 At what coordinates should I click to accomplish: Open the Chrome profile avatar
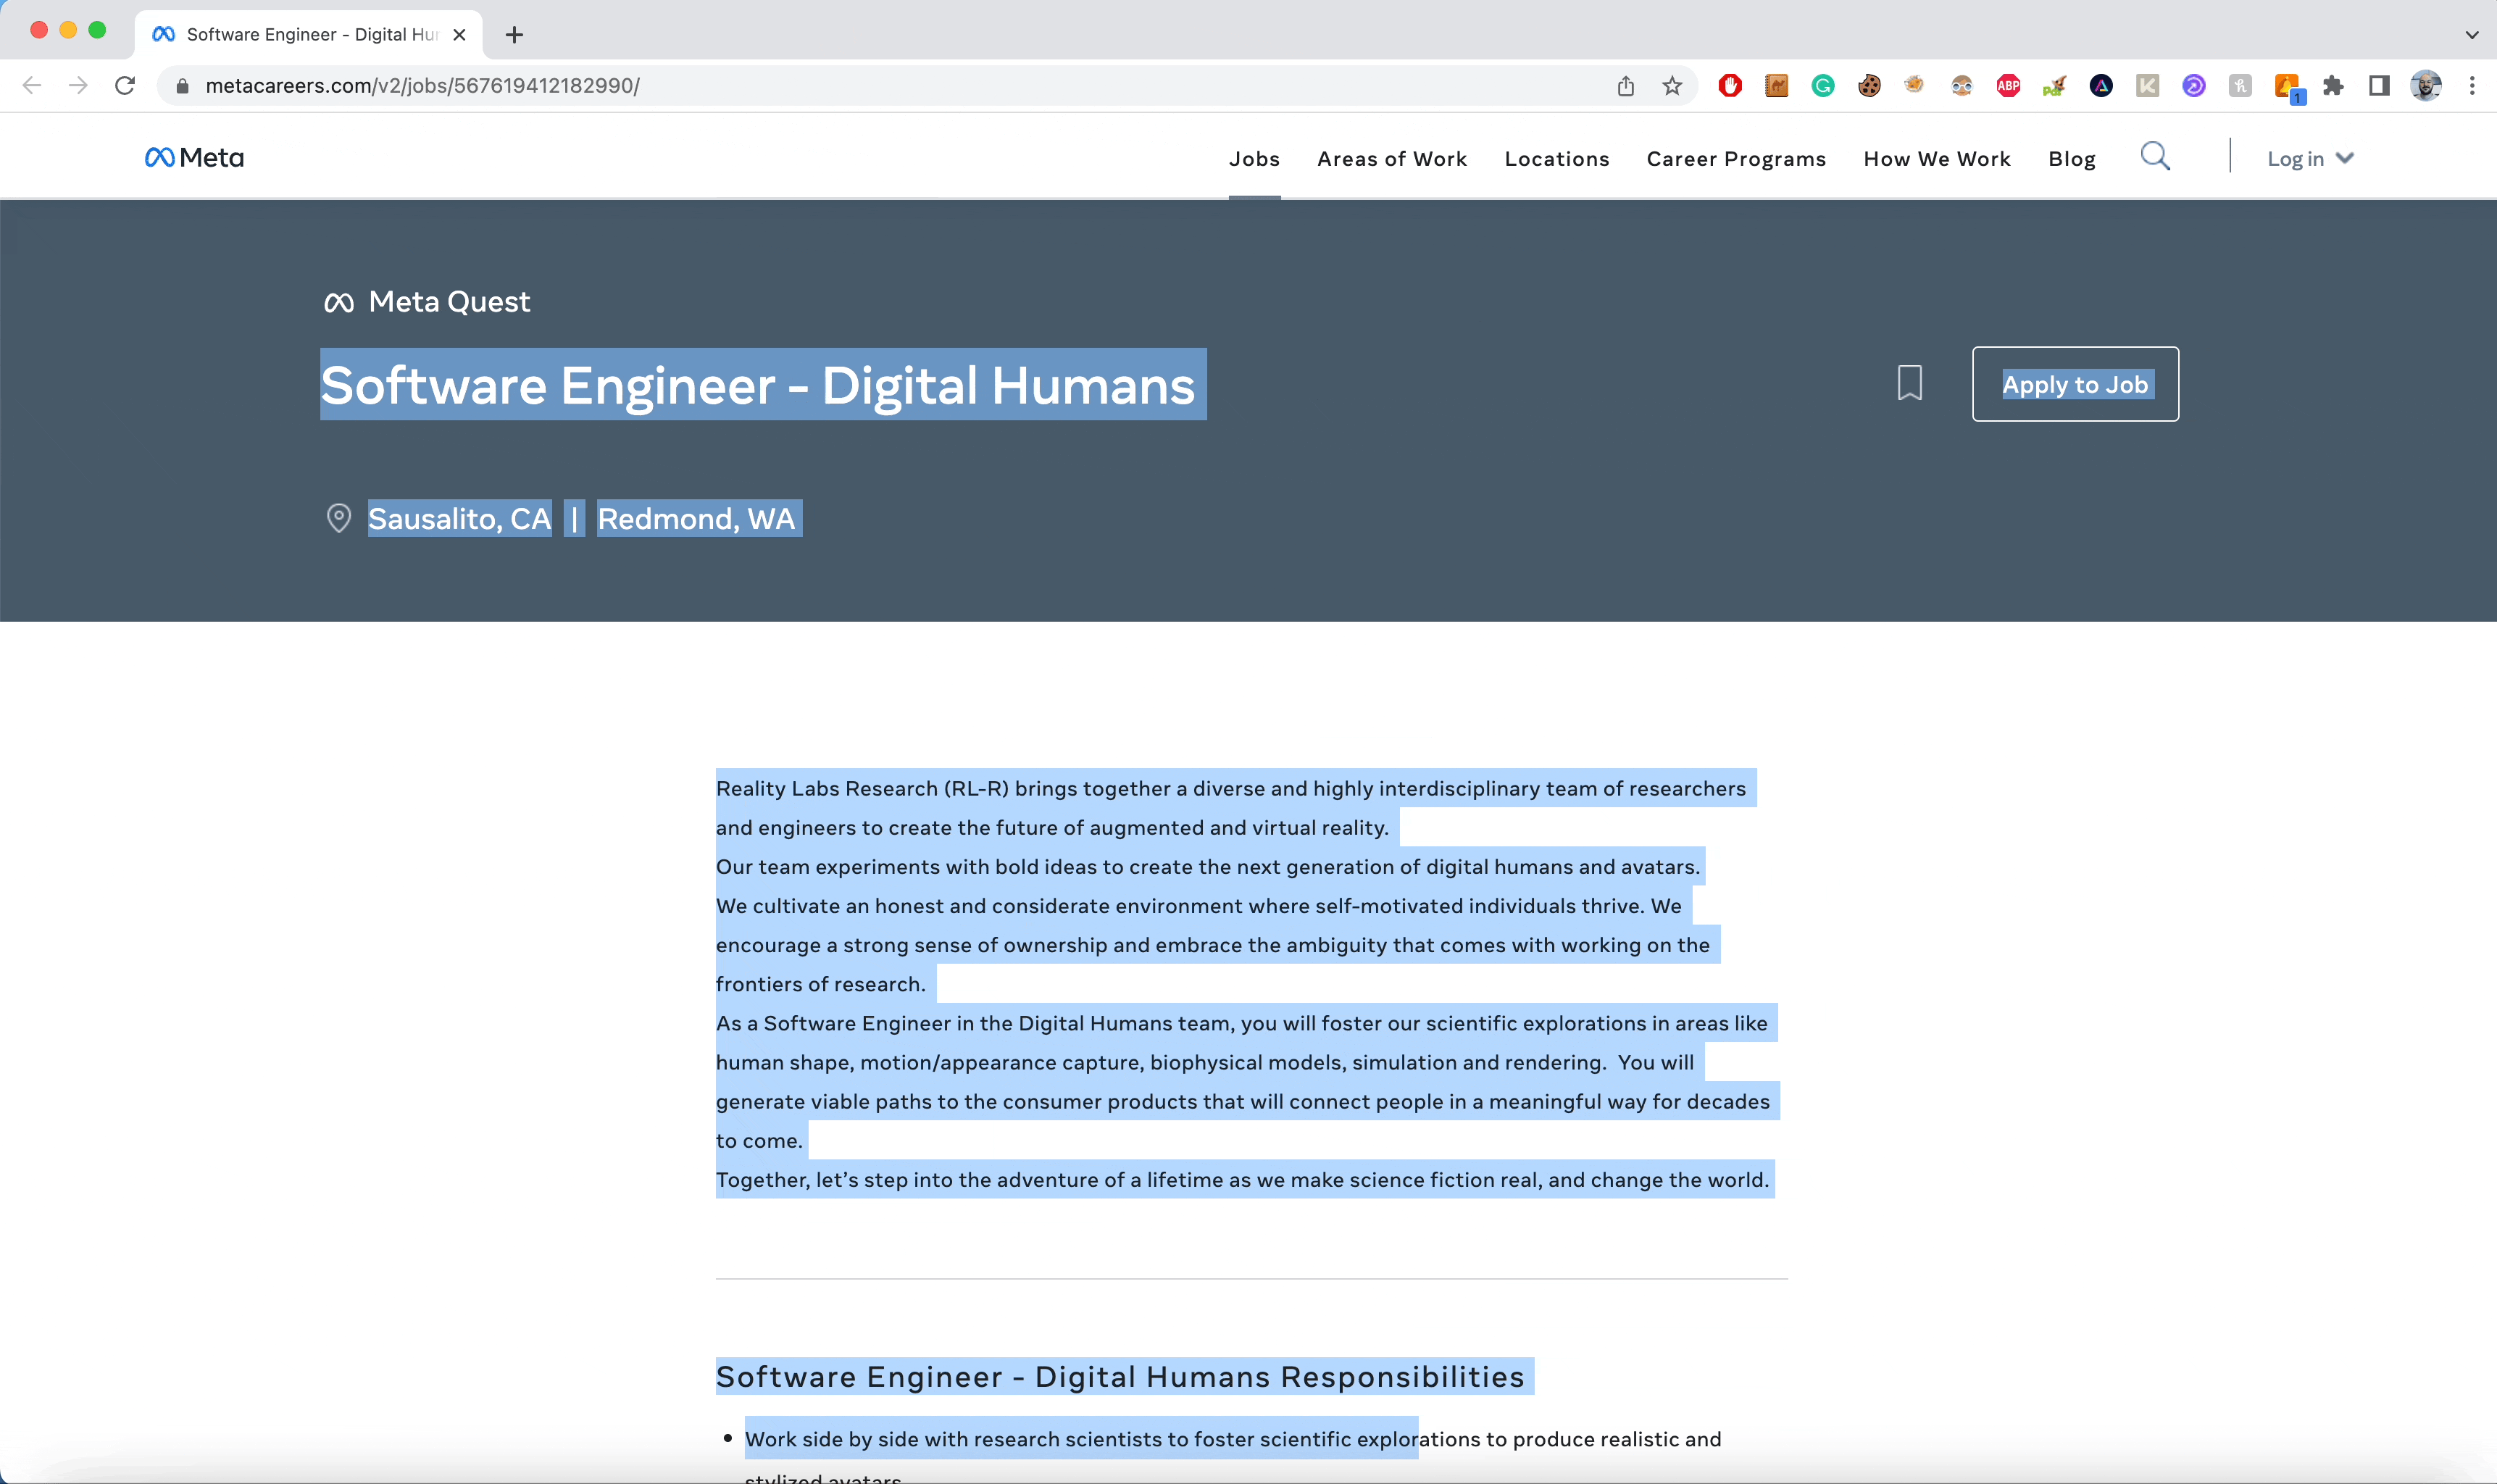[x=2426, y=86]
